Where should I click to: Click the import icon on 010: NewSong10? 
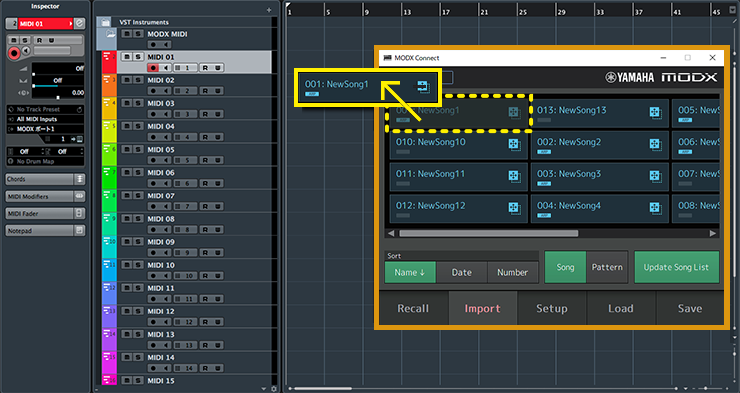tap(514, 144)
